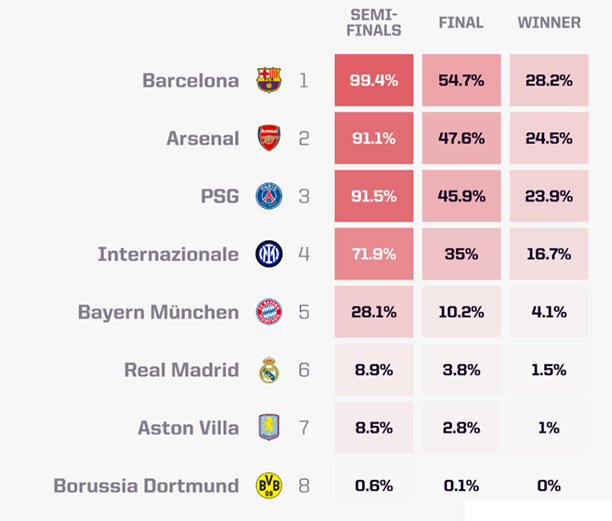Click the WINNER column header
Viewport: 612px width, 521px height.
coord(548,22)
